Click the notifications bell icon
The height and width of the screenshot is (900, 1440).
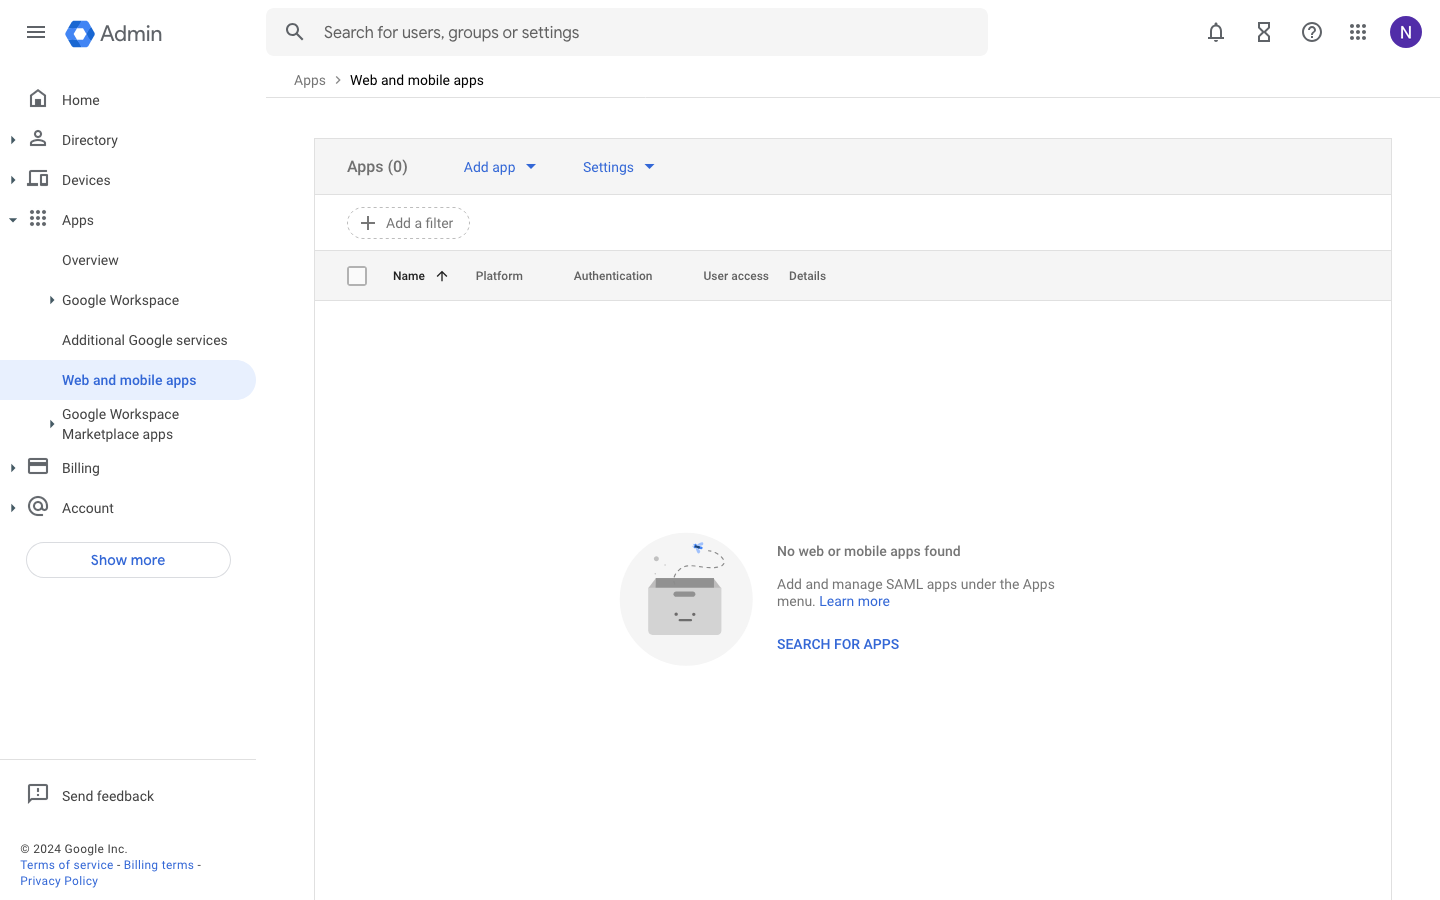click(1216, 32)
